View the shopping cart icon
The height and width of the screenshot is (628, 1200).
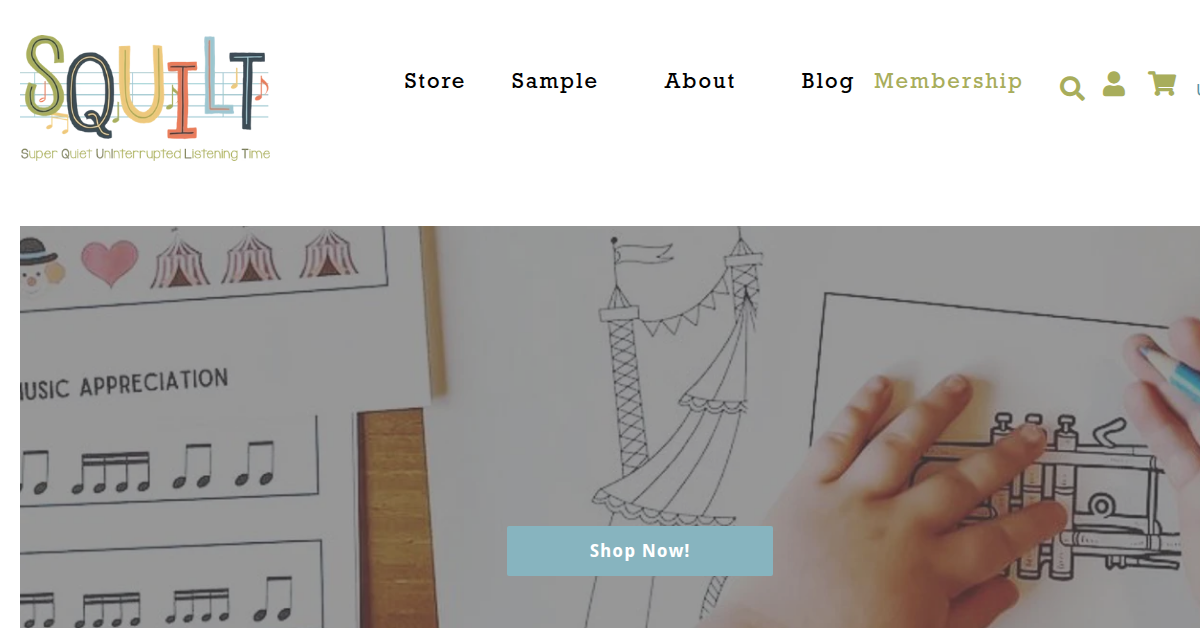1161,84
